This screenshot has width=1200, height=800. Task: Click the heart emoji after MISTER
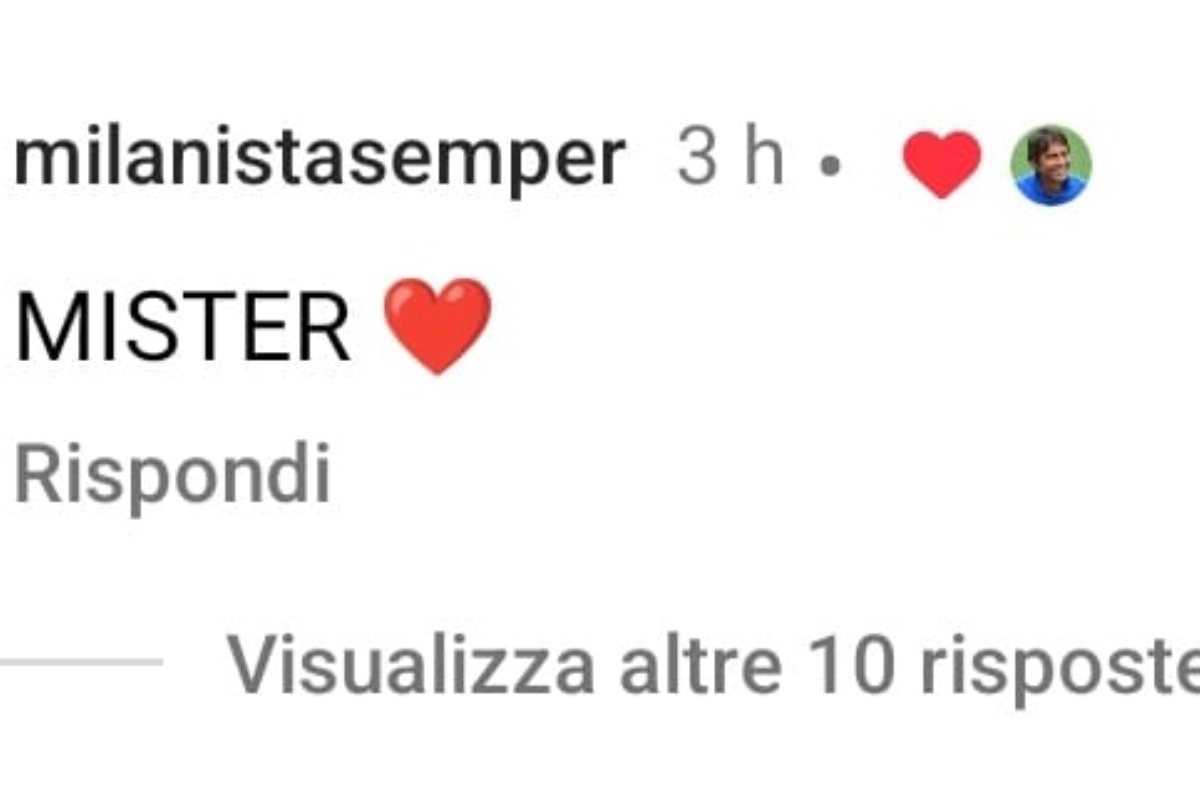click(438, 326)
